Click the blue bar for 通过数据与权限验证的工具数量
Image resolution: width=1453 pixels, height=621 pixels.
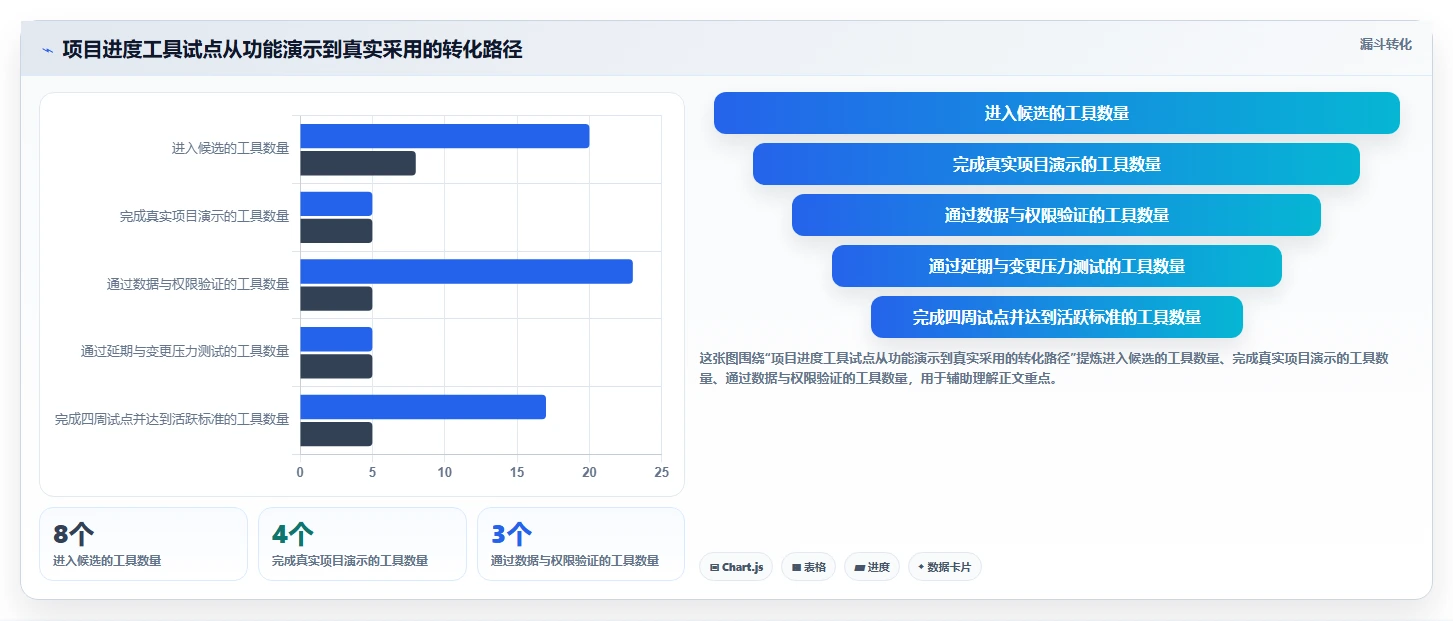click(x=466, y=271)
